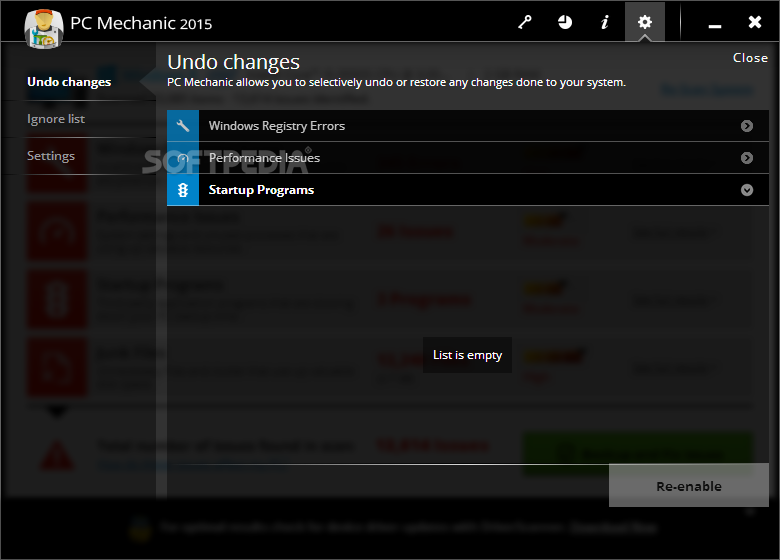Click the Re-enable button
The width and height of the screenshot is (780, 560).
(688, 486)
